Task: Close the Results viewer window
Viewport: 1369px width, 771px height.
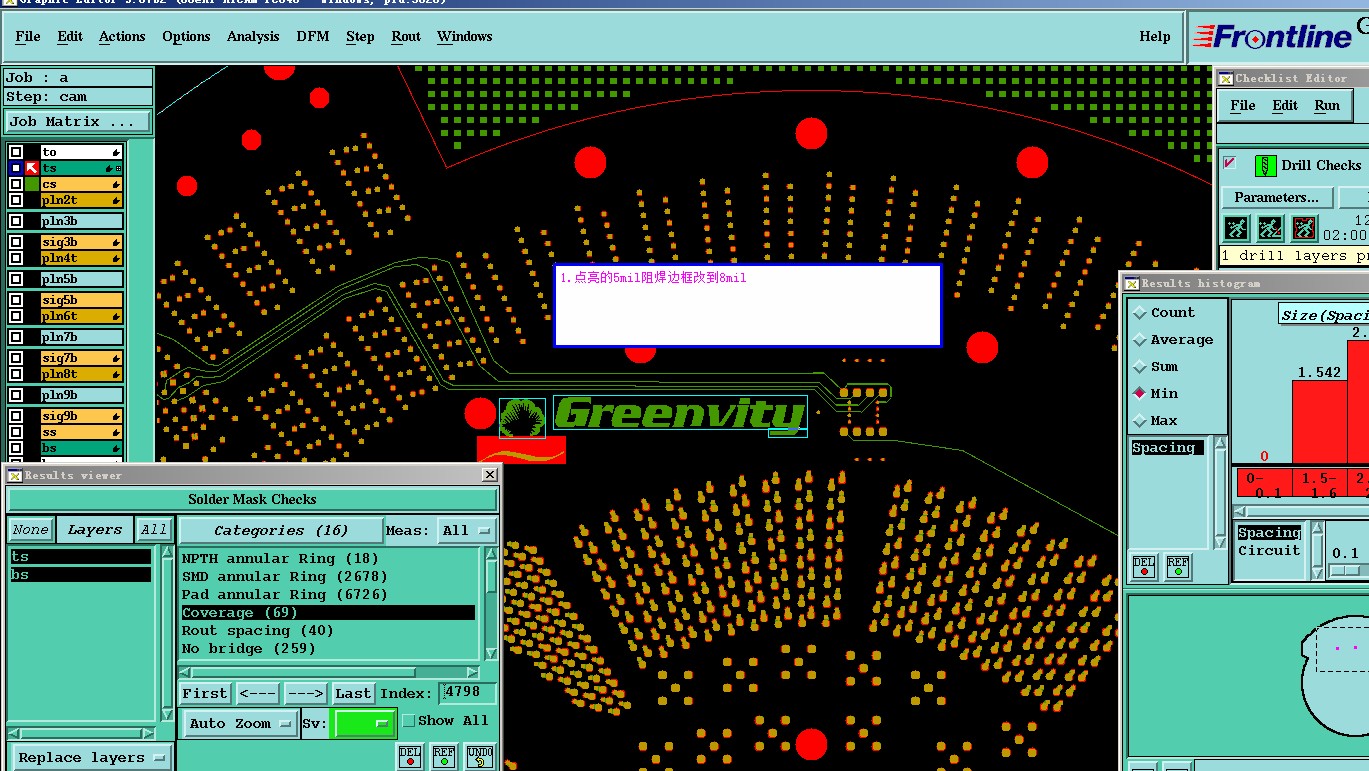Action: [x=489, y=475]
